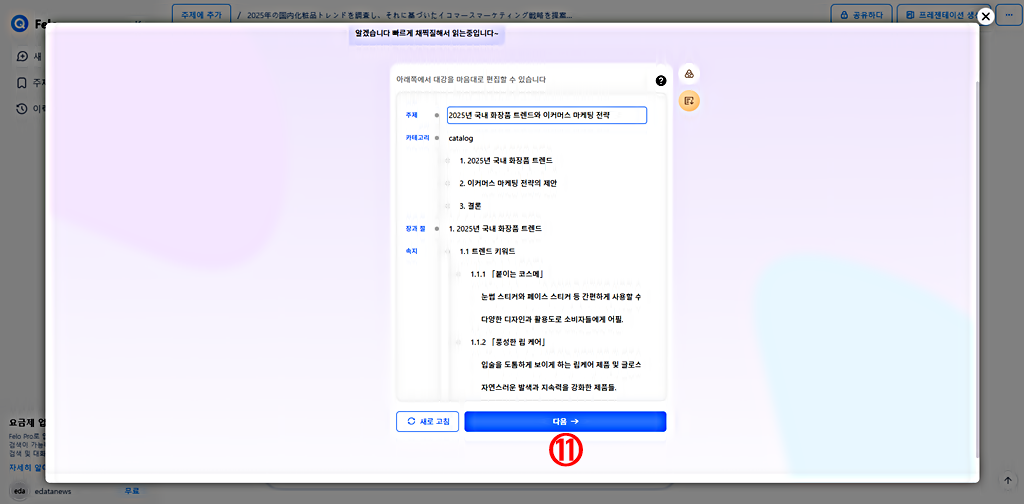Open the history clock sidebar icon

coord(22,108)
